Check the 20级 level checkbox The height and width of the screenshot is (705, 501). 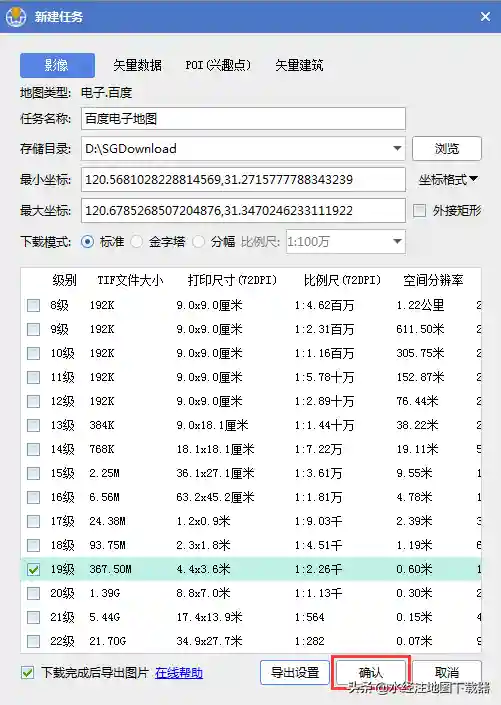pyautogui.click(x=33, y=593)
